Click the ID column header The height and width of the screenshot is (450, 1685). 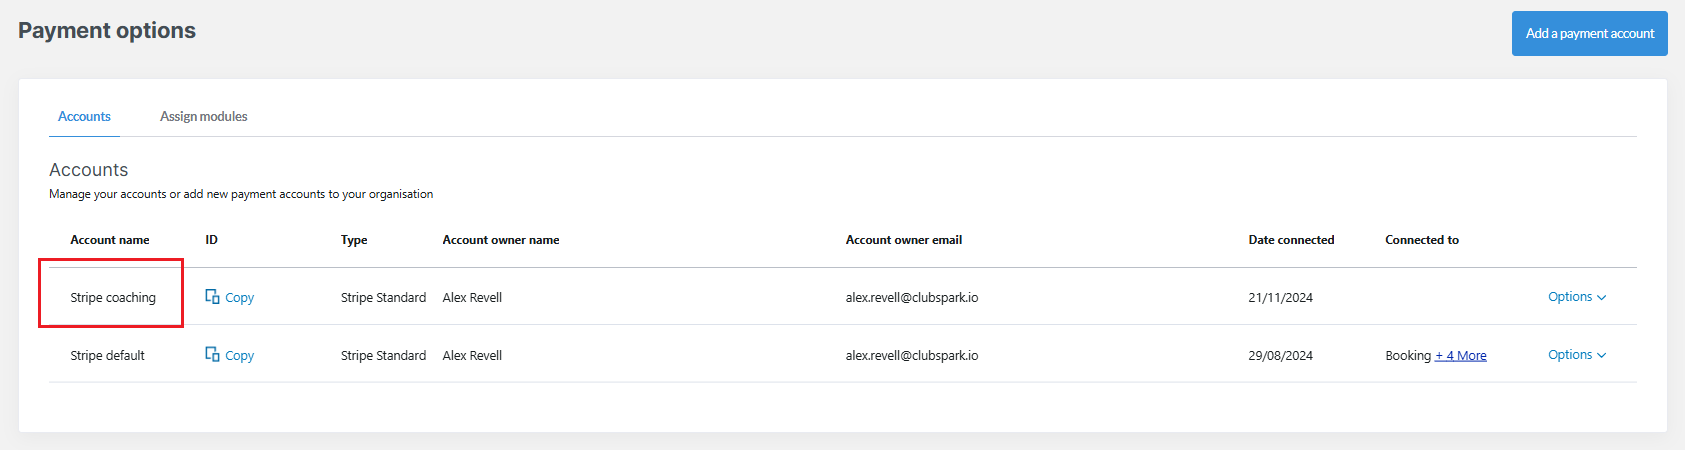[x=211, y=240]
